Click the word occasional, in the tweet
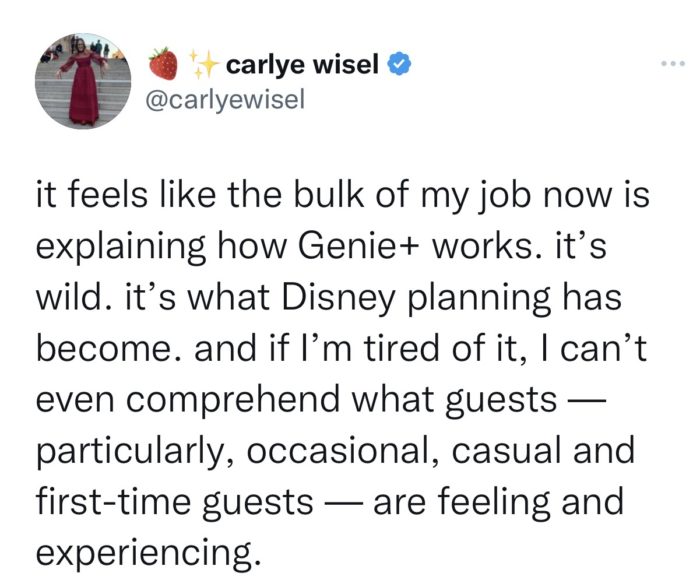700x587 pixels. point(343,451)
